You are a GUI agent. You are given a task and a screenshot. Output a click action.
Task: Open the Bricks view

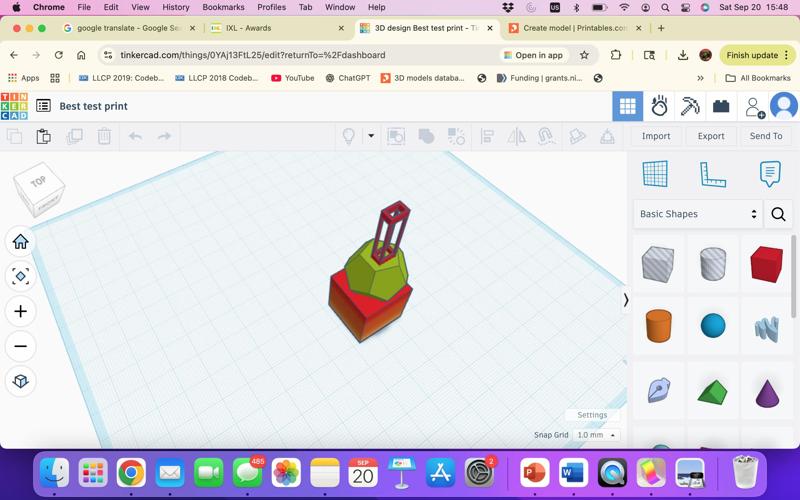721,105
